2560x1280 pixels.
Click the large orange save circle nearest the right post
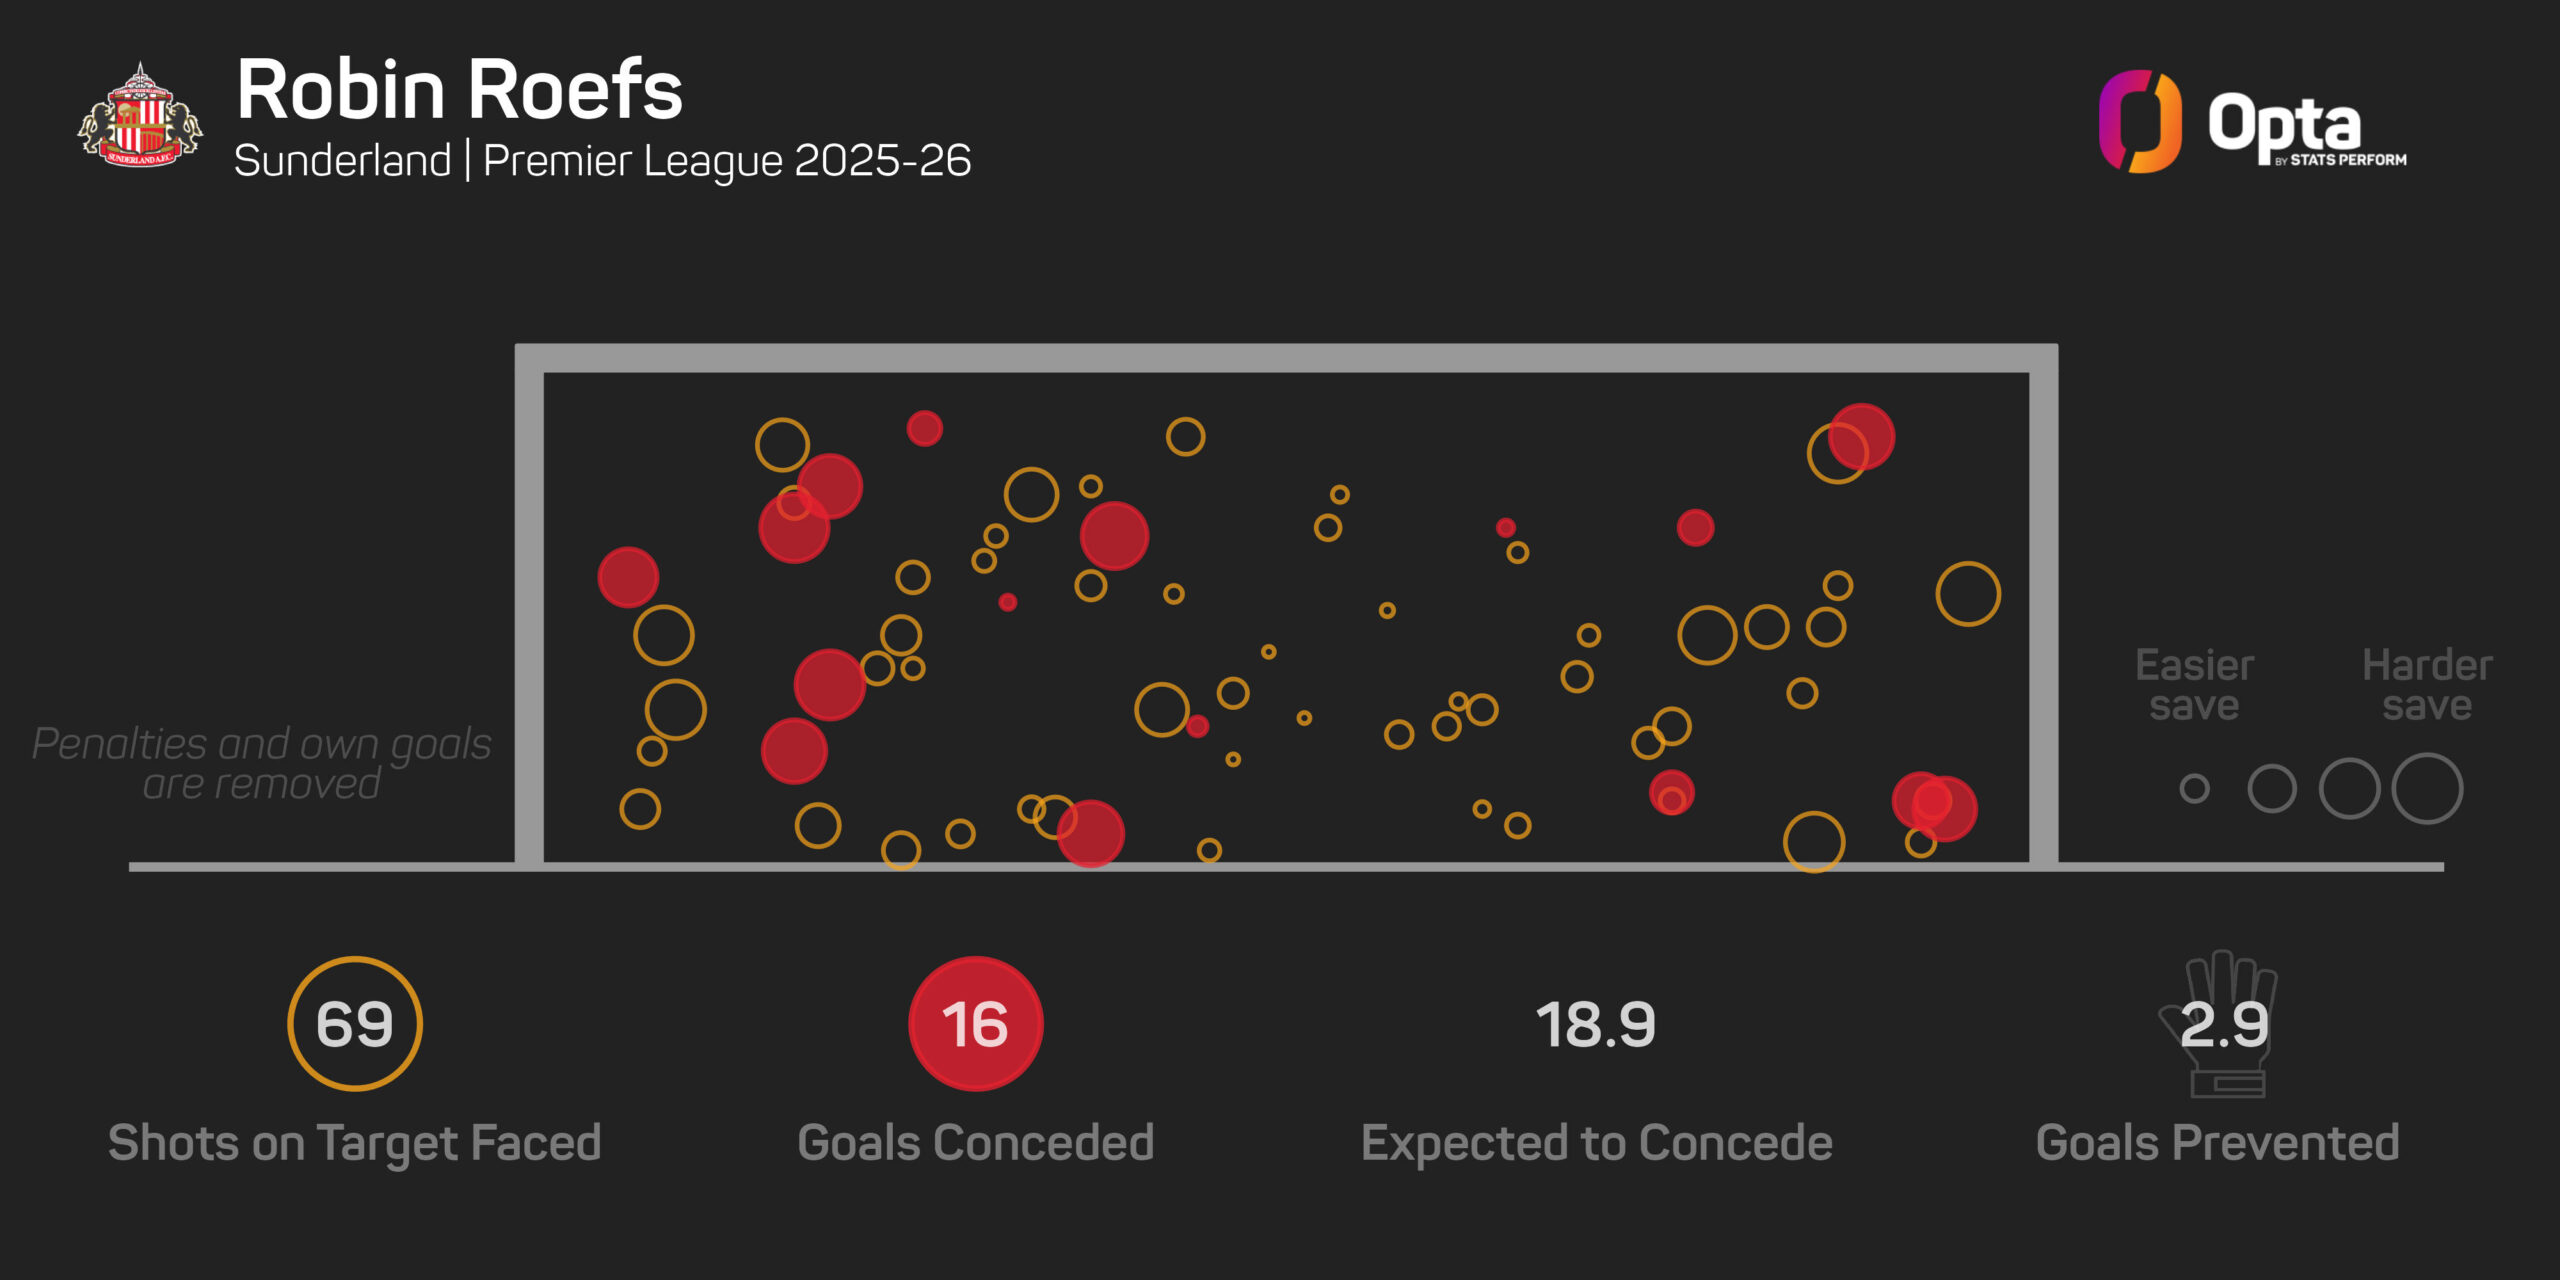pyautogui.click(x=1968, y=594)
